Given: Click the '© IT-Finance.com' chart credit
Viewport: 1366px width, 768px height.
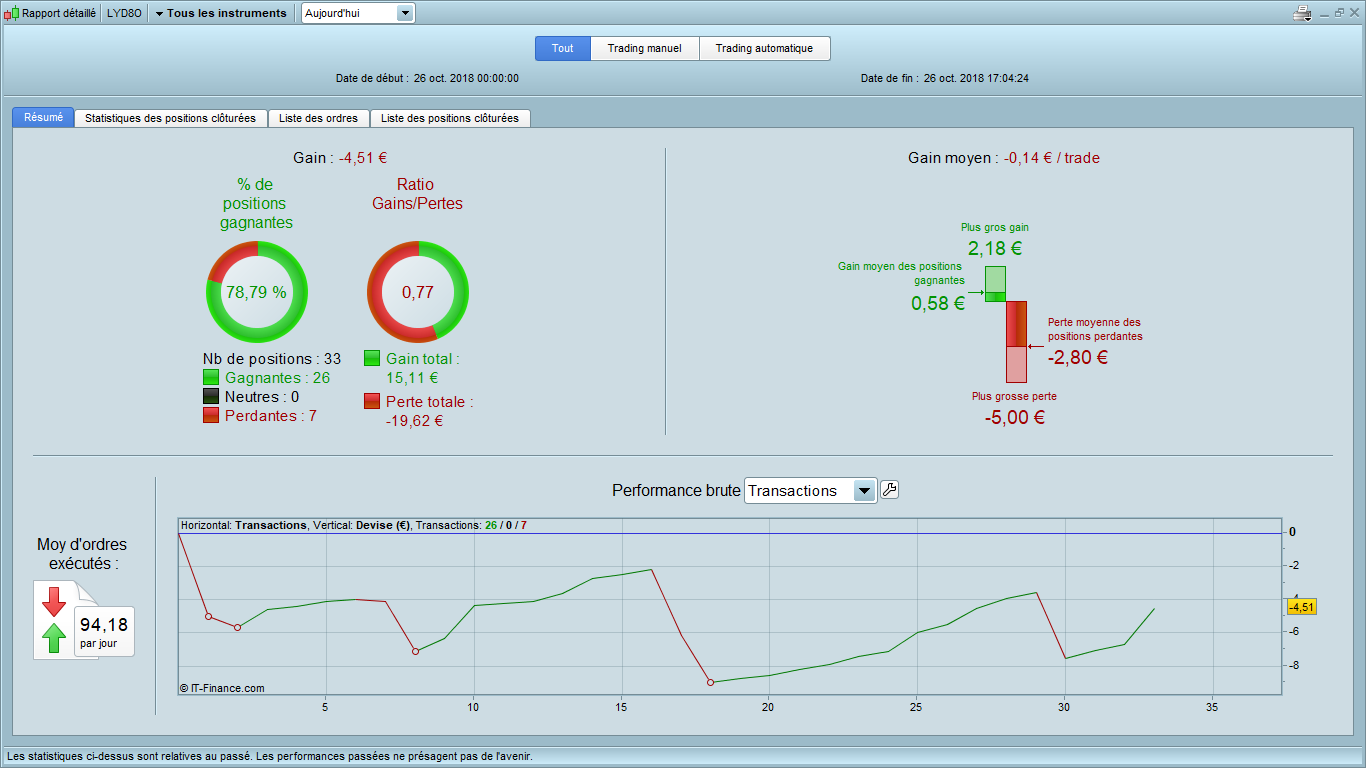Looking at the screenshot, I should click(x=222, y=688).
